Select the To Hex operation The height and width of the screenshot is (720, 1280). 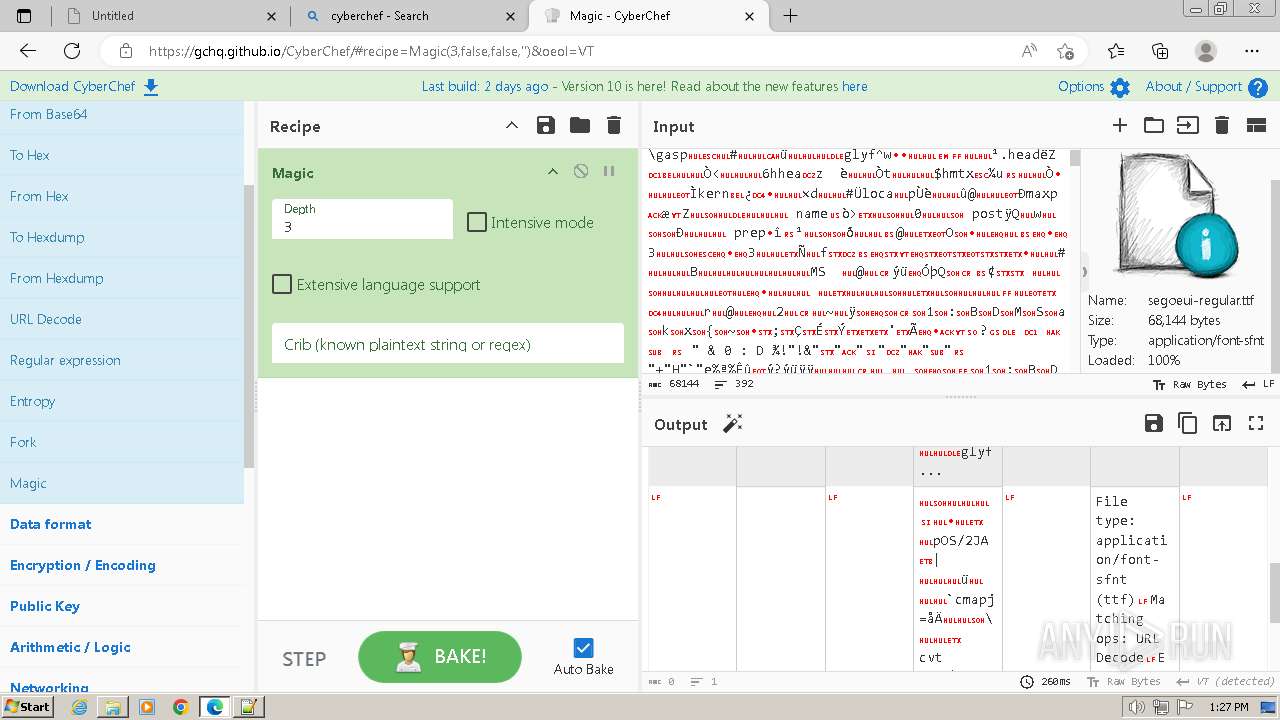pos(122,155)
